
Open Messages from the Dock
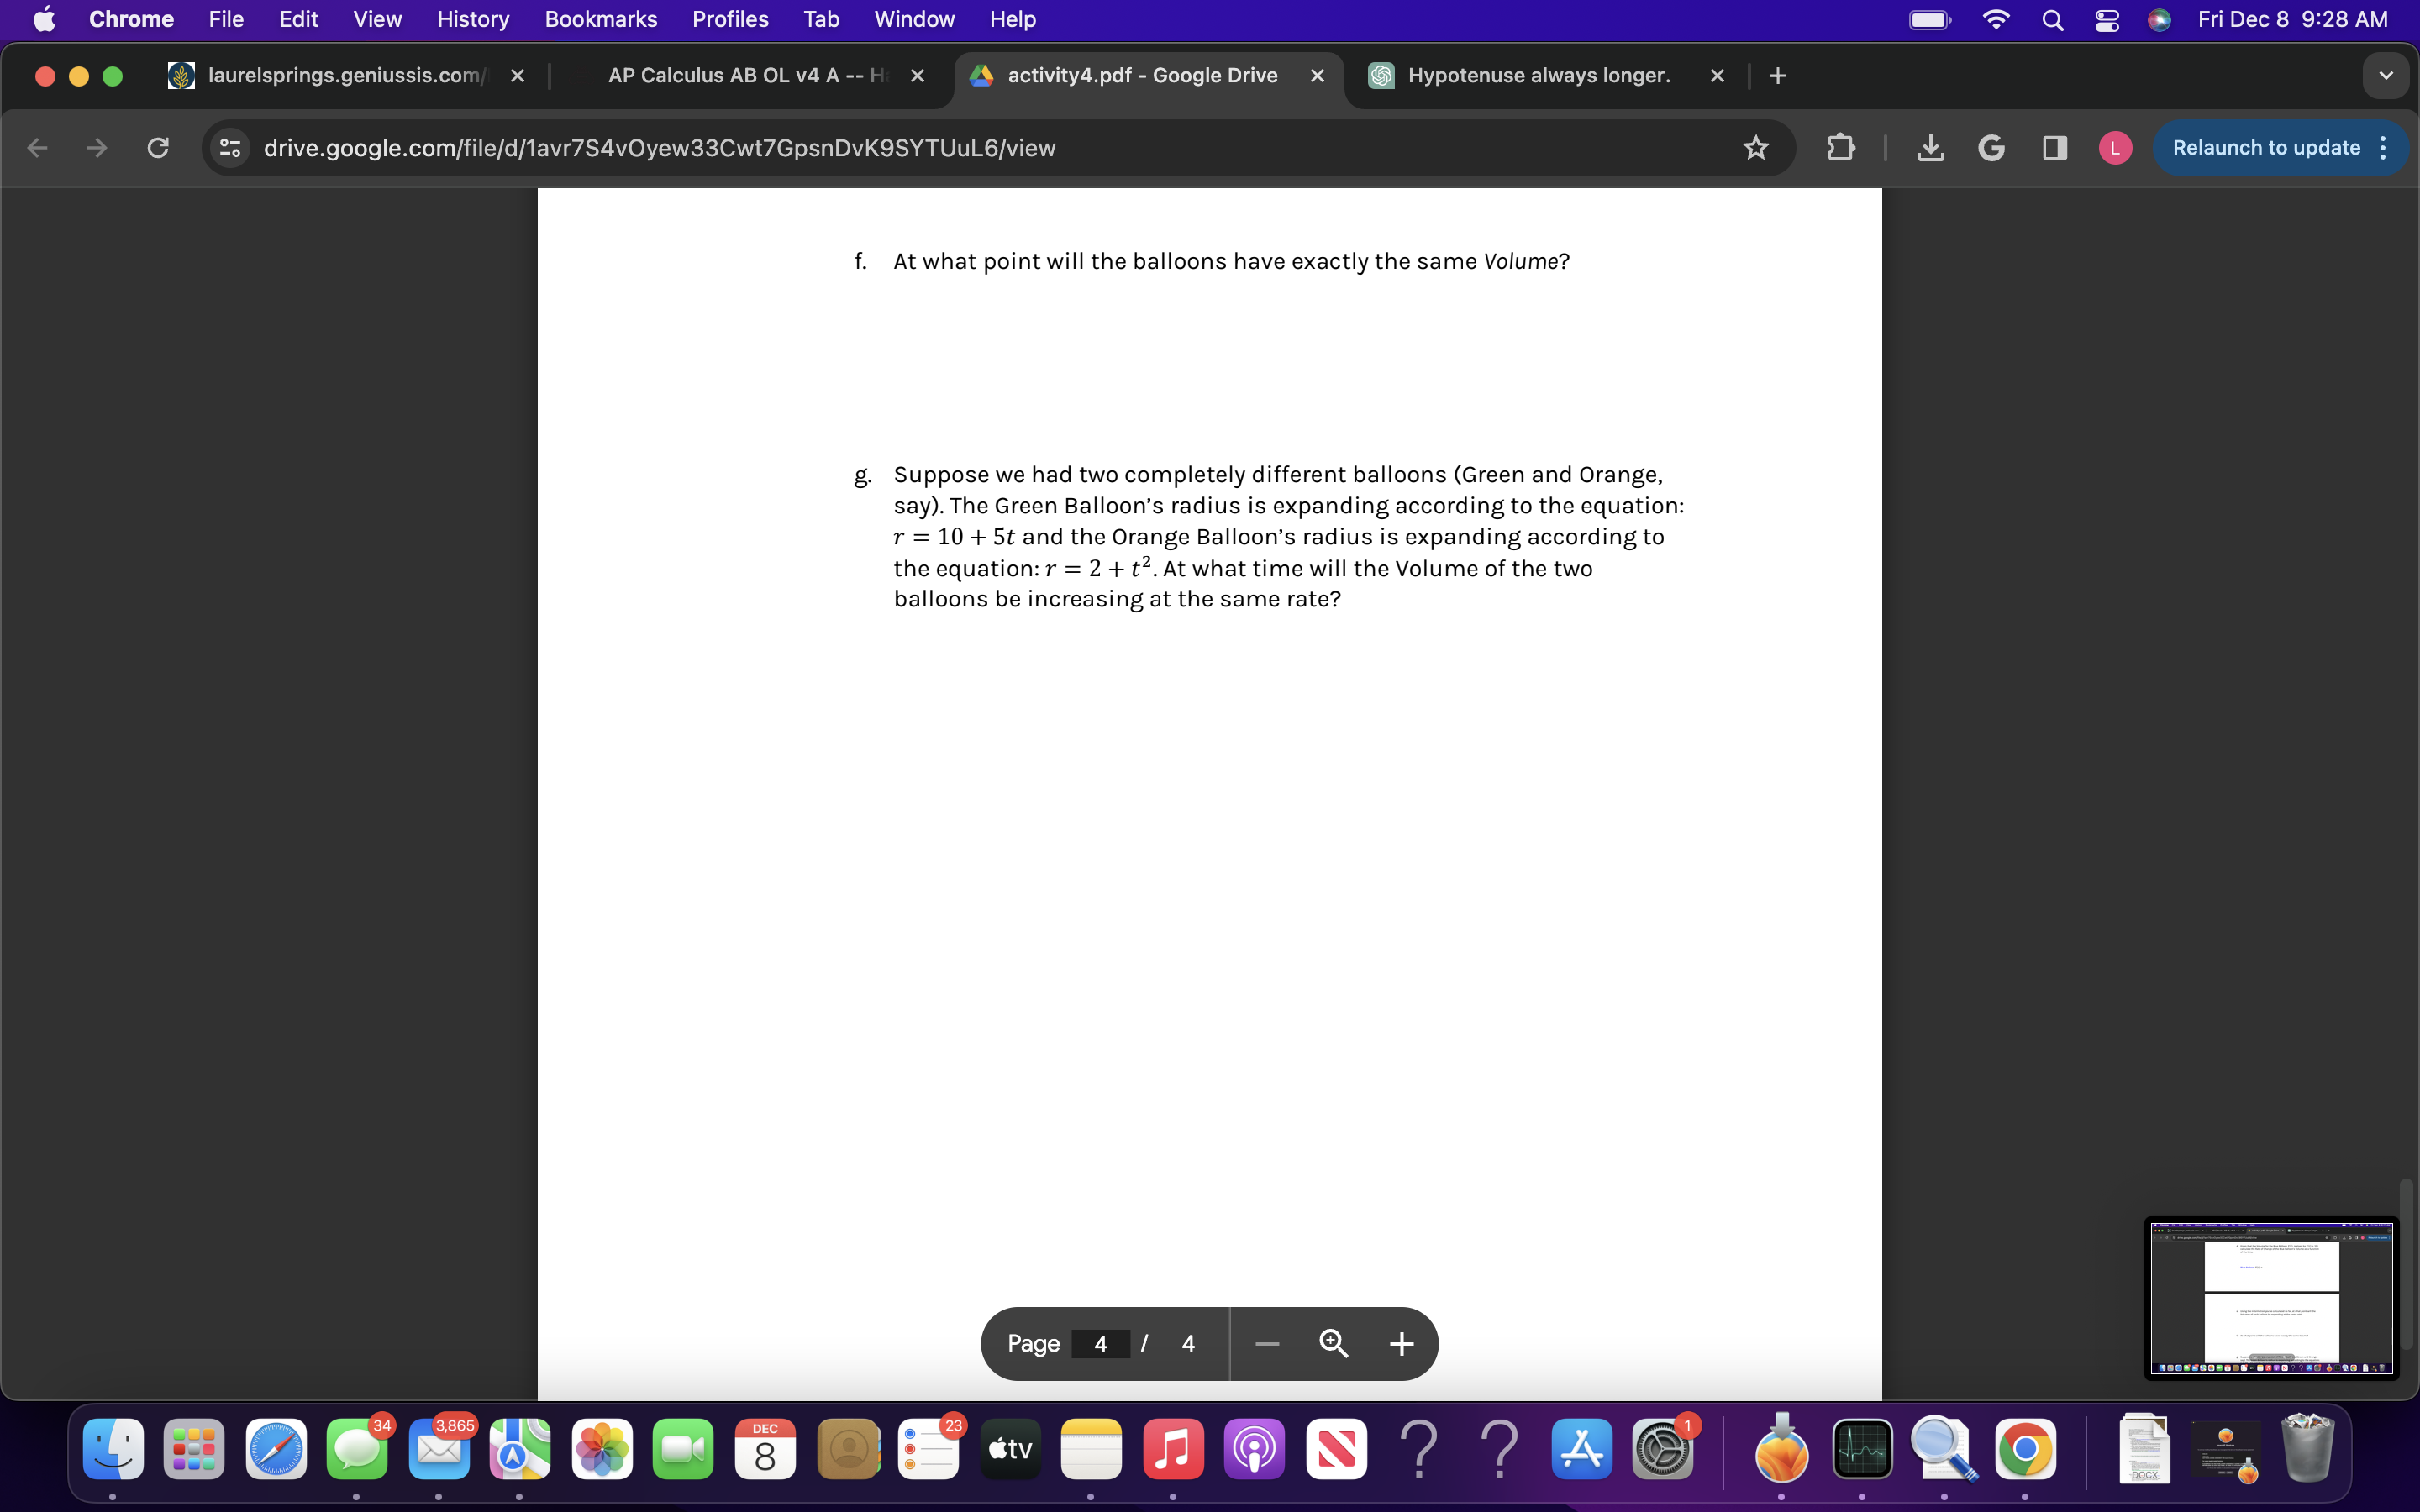357,1448
